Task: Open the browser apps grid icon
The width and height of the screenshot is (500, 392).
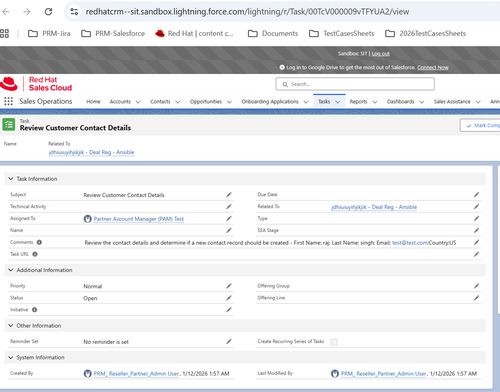Action: pyautogui.click(x=4, y=33)
